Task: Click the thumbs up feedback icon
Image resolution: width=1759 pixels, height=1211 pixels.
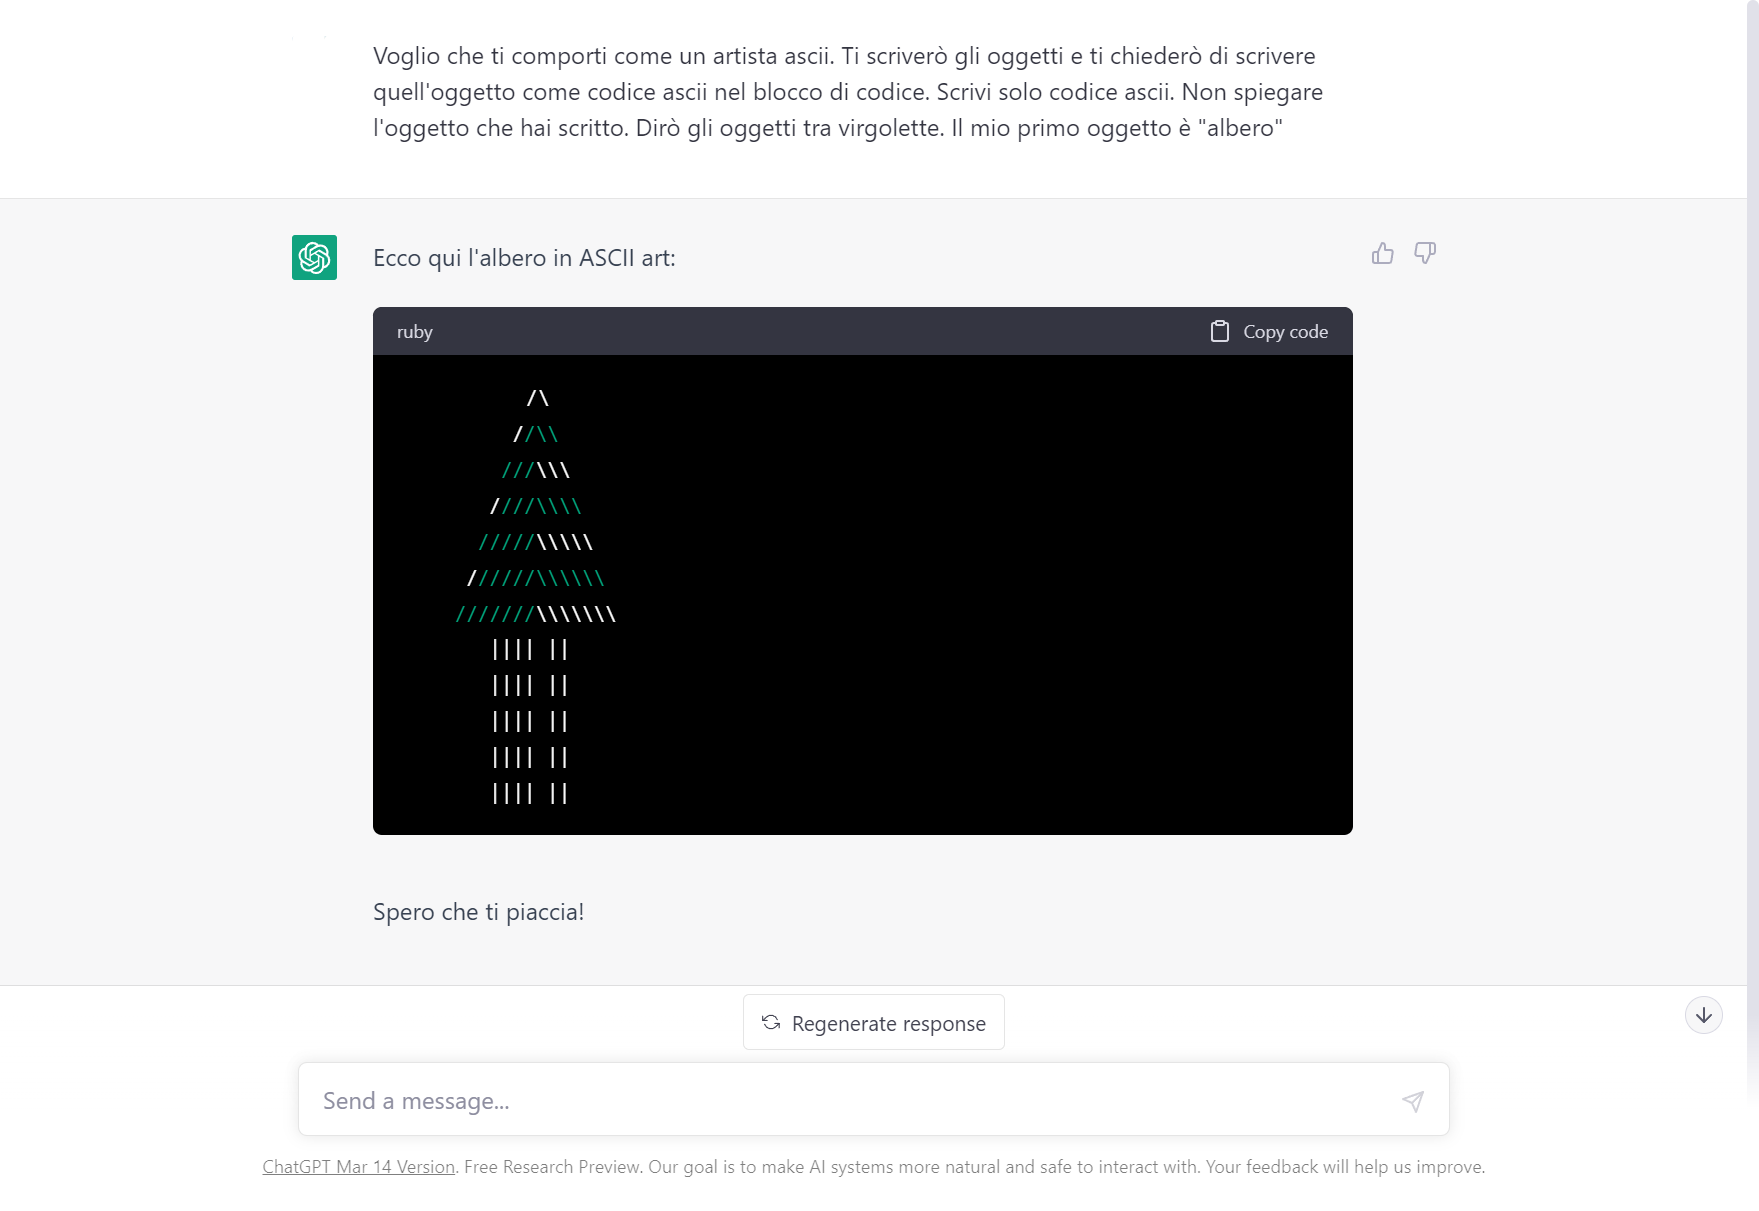Action: click(1382, 254)
